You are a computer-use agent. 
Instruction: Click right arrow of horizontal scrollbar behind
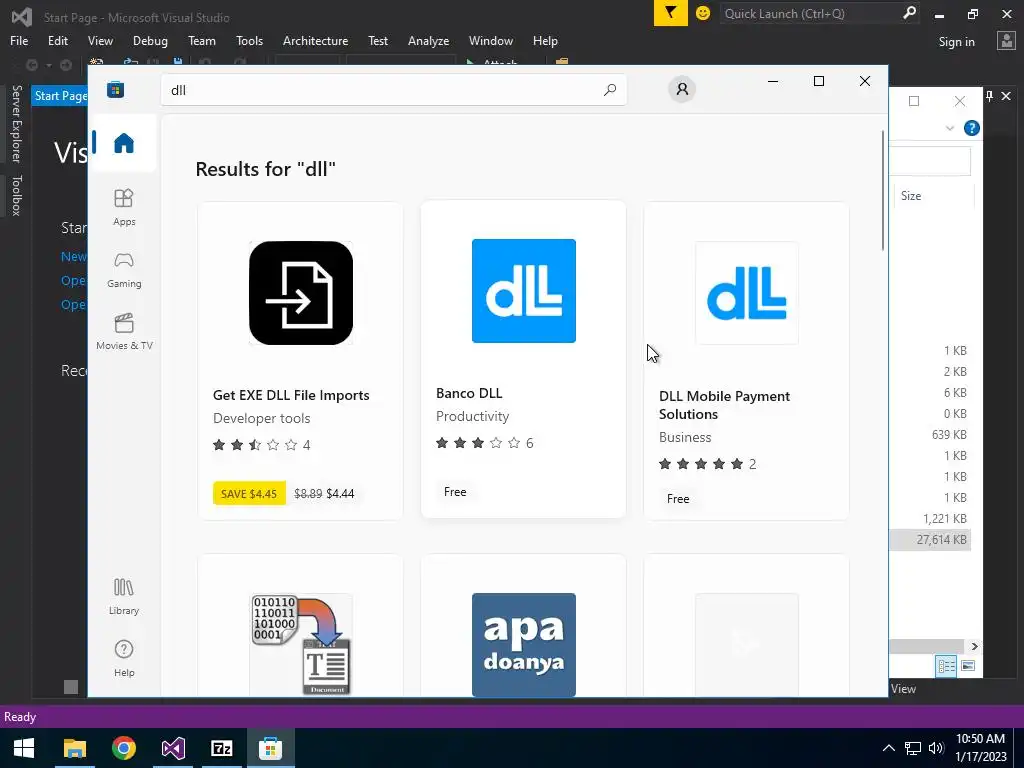974,646
